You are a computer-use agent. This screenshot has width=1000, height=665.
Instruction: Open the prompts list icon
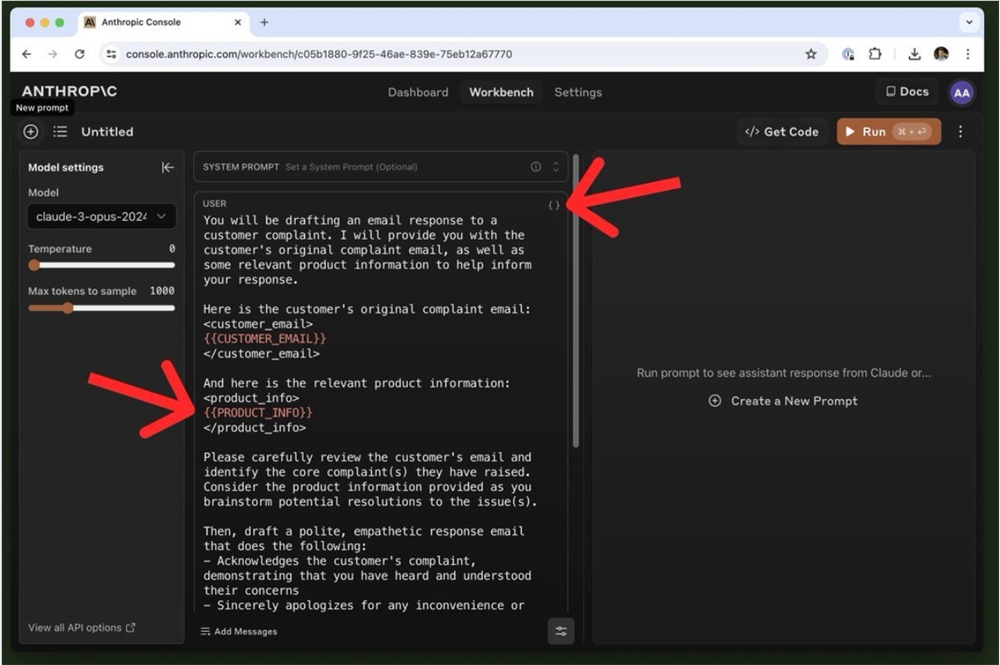(x=60, y=132)
